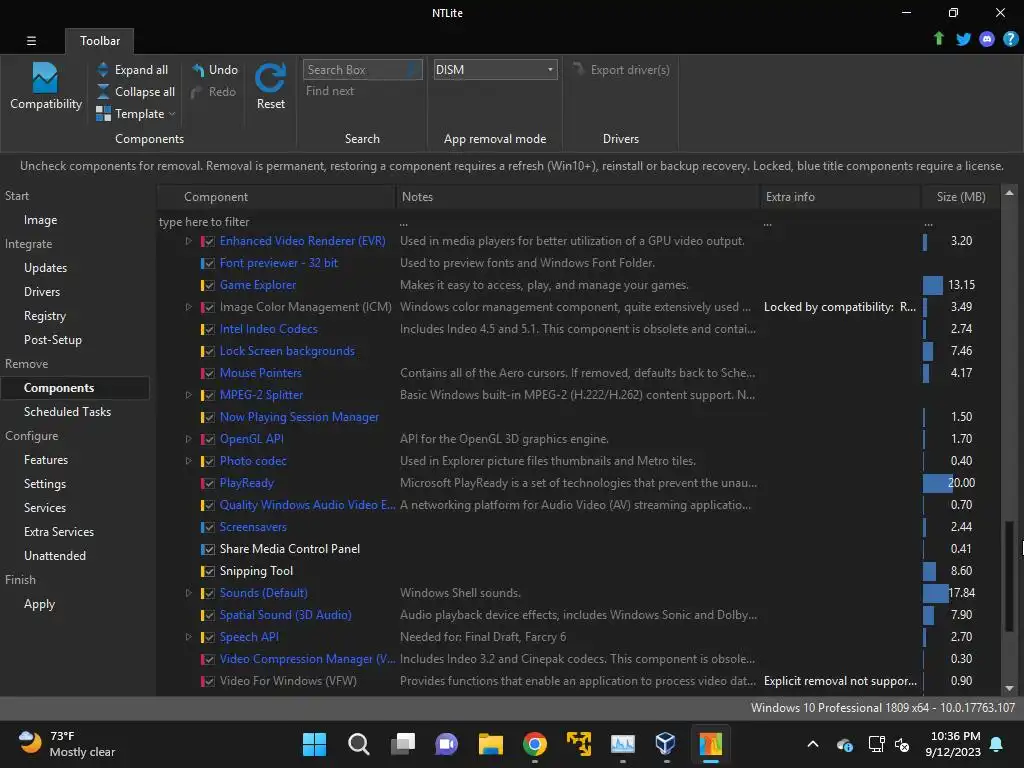This screenshot has height=768, width=1024.
Task: Go to the Registry page
Action: 45,316
